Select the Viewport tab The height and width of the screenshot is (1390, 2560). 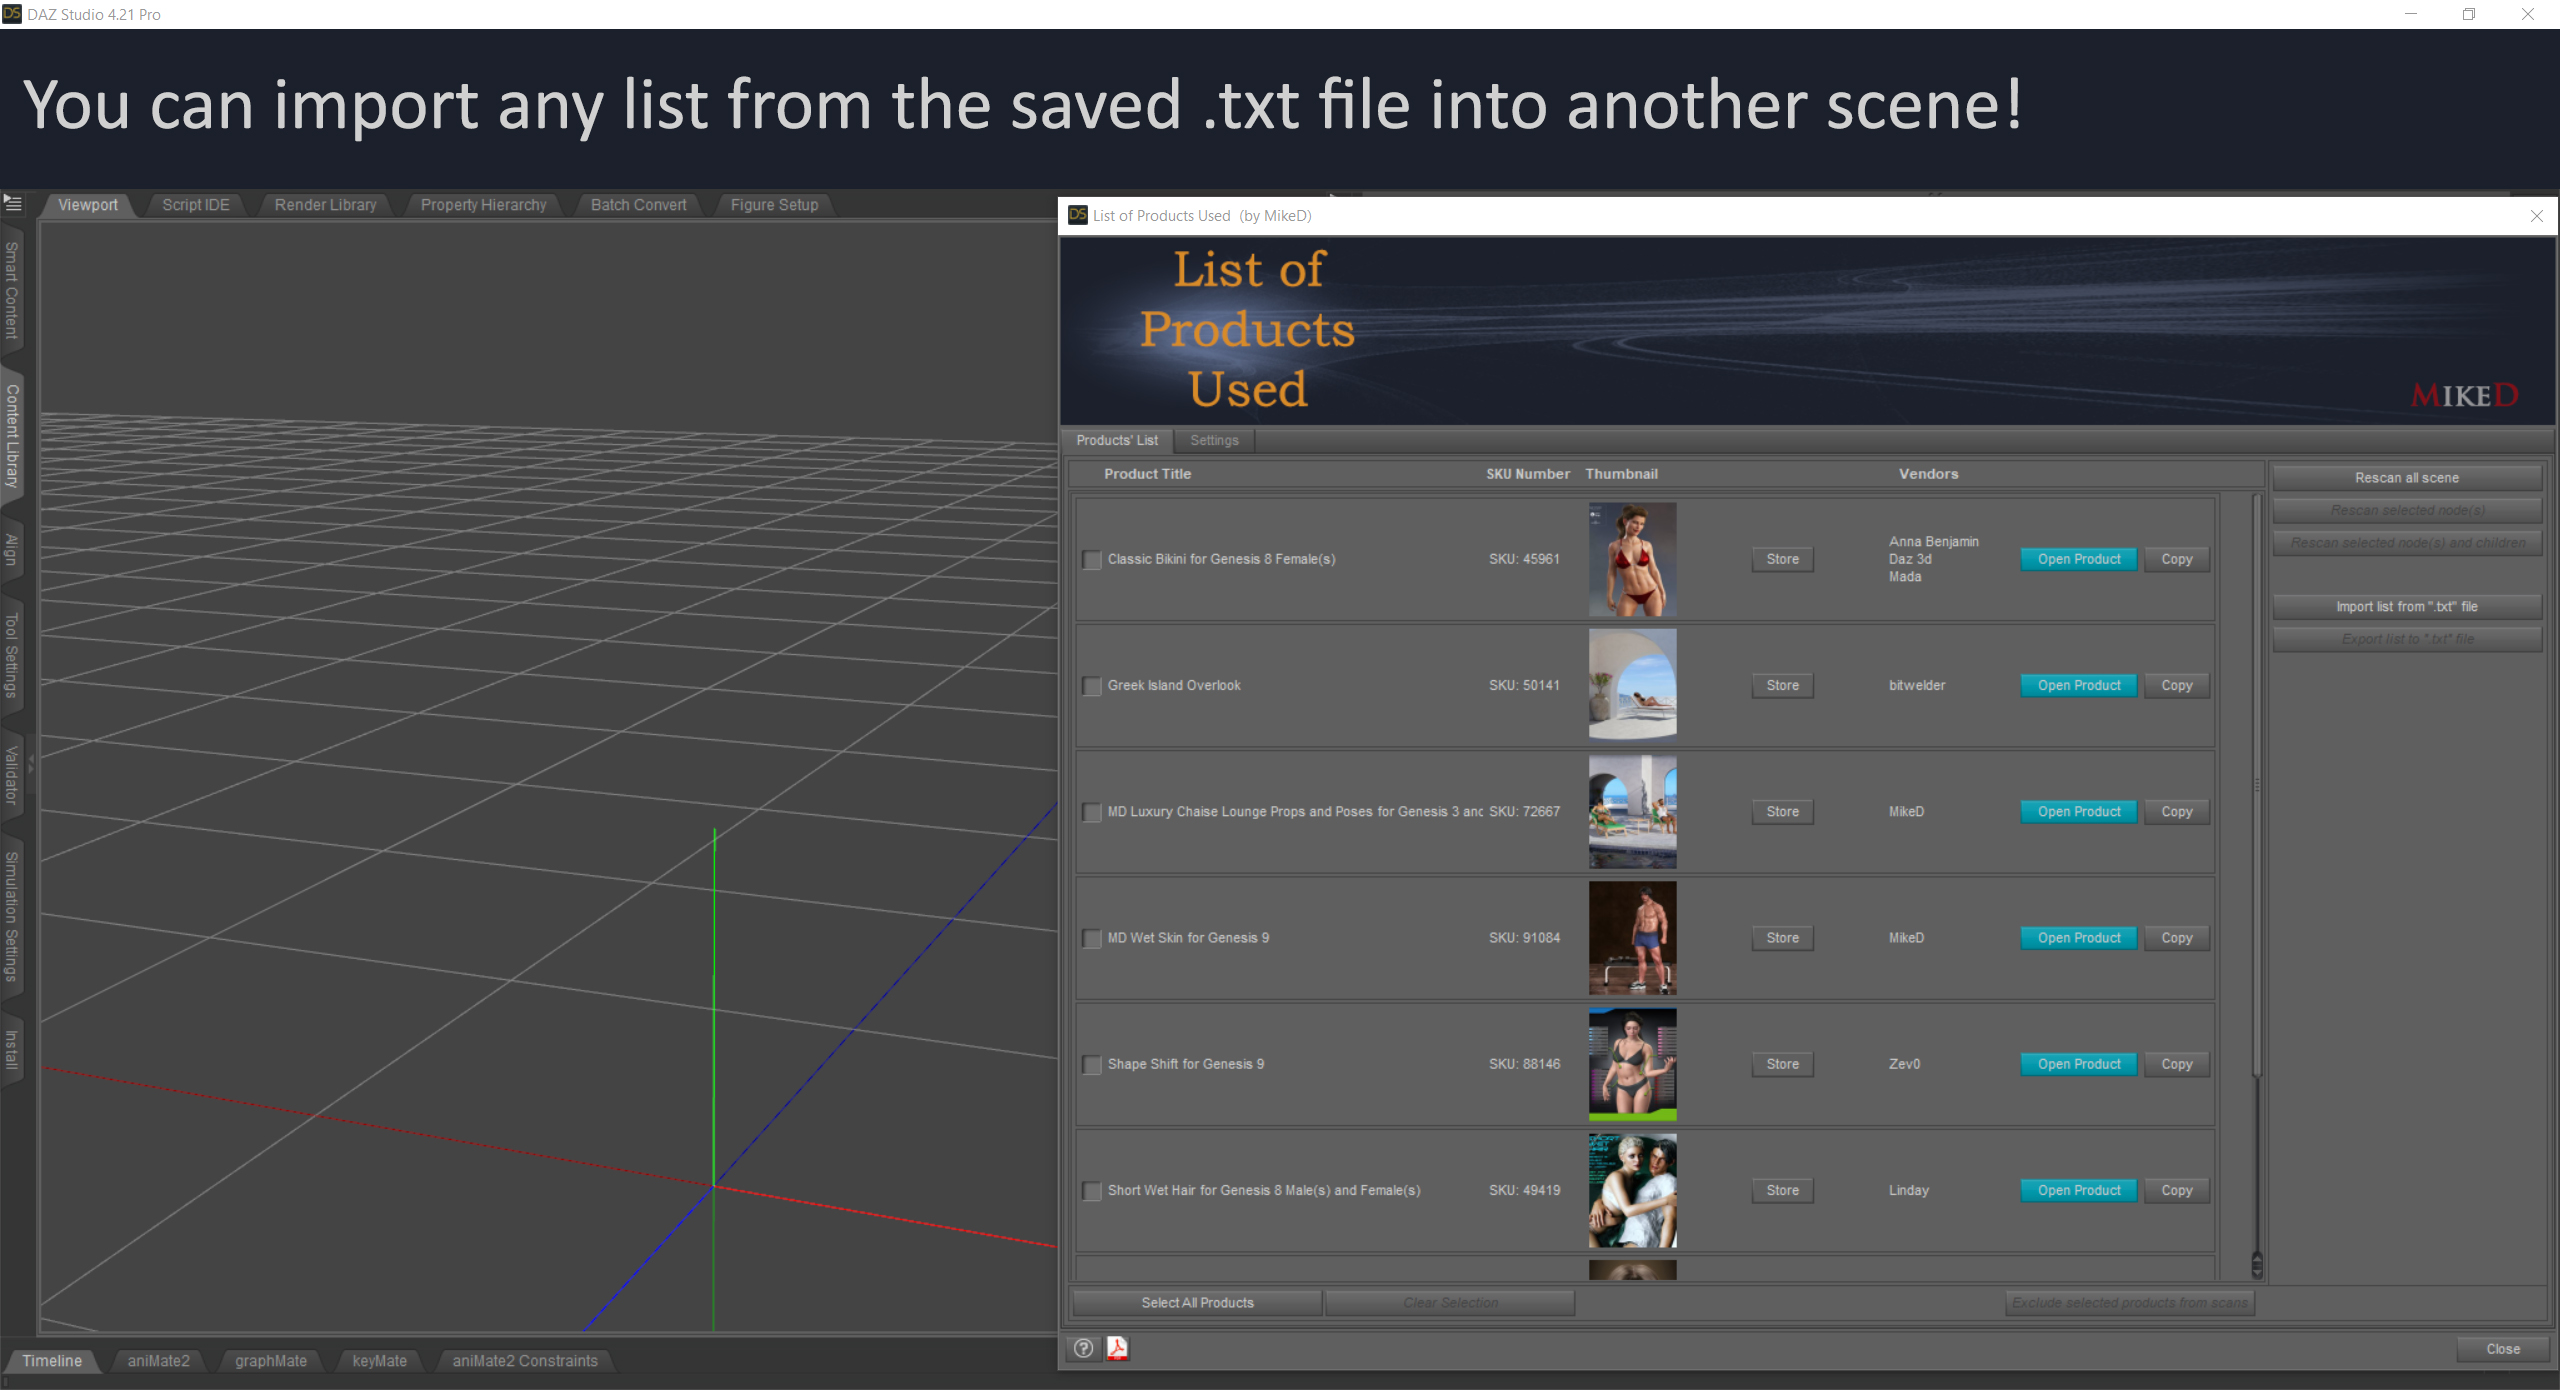pos(87,205)
